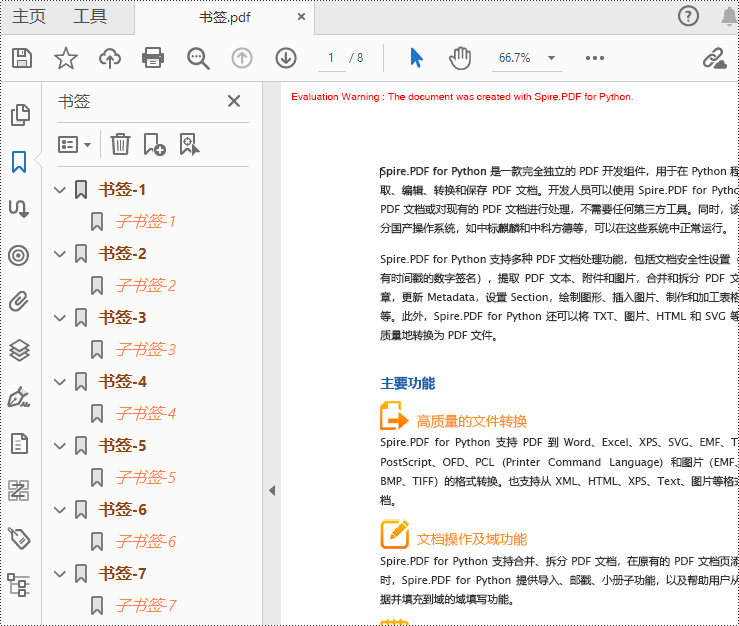Collapse the 书签-4 bookmark
The width and height of the screenshot is (739, 626).
[x=59, y=382]
